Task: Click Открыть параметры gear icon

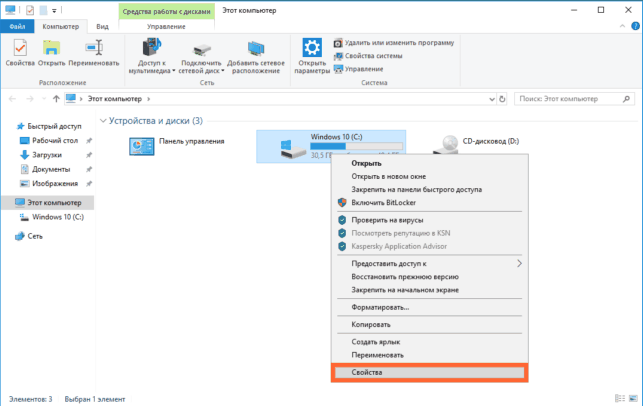Action: tap(312, 56)
